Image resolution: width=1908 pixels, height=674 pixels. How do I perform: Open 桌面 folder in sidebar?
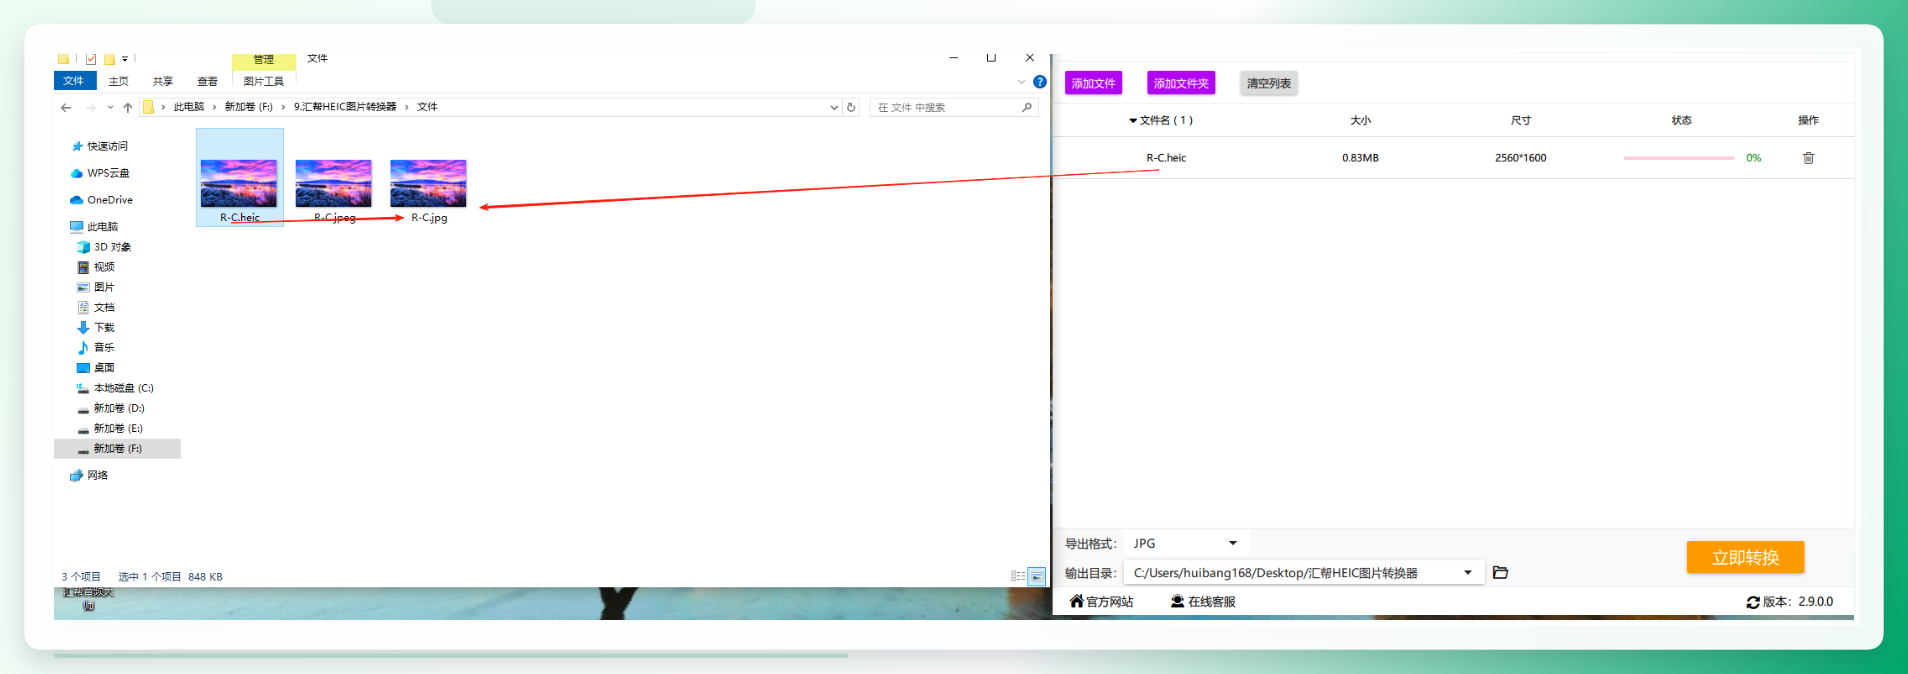(x=96, y=367)
